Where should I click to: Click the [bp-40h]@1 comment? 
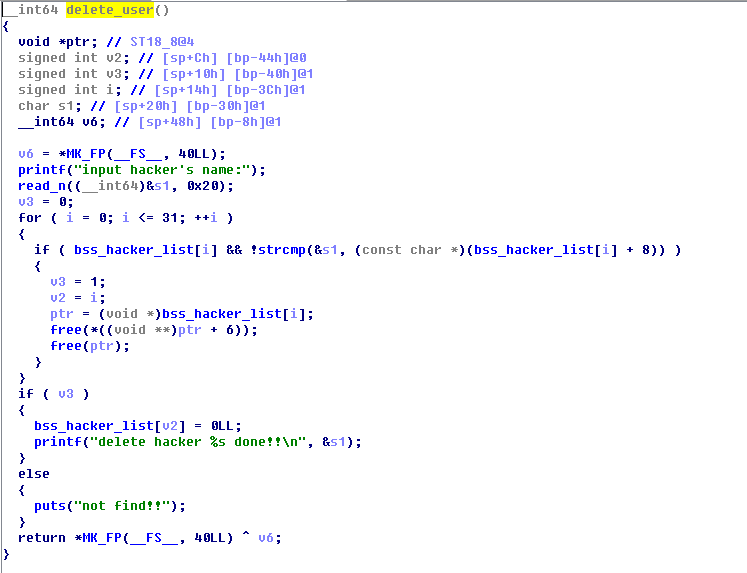tap(274, 74)
